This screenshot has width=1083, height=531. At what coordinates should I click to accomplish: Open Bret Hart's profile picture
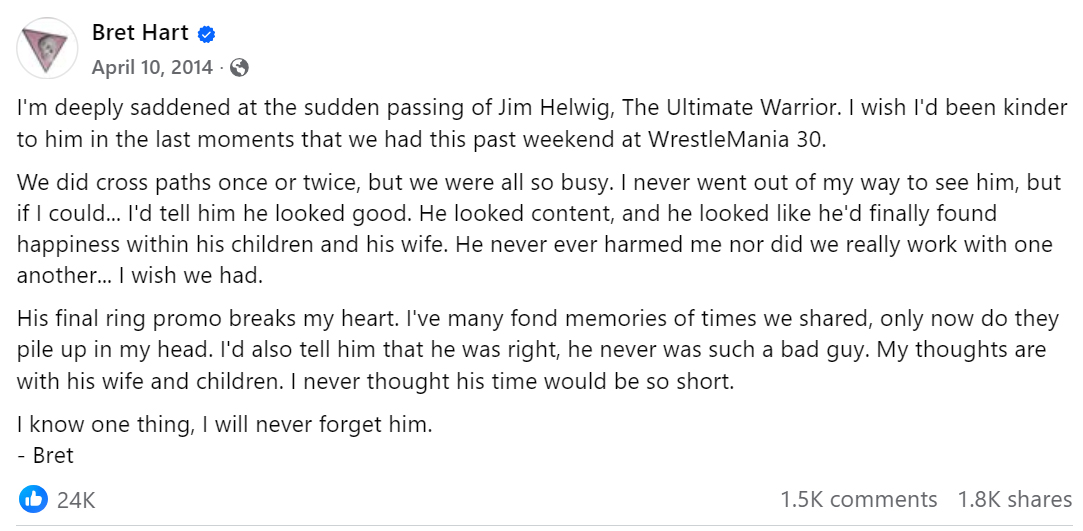(x=47, y=49)
